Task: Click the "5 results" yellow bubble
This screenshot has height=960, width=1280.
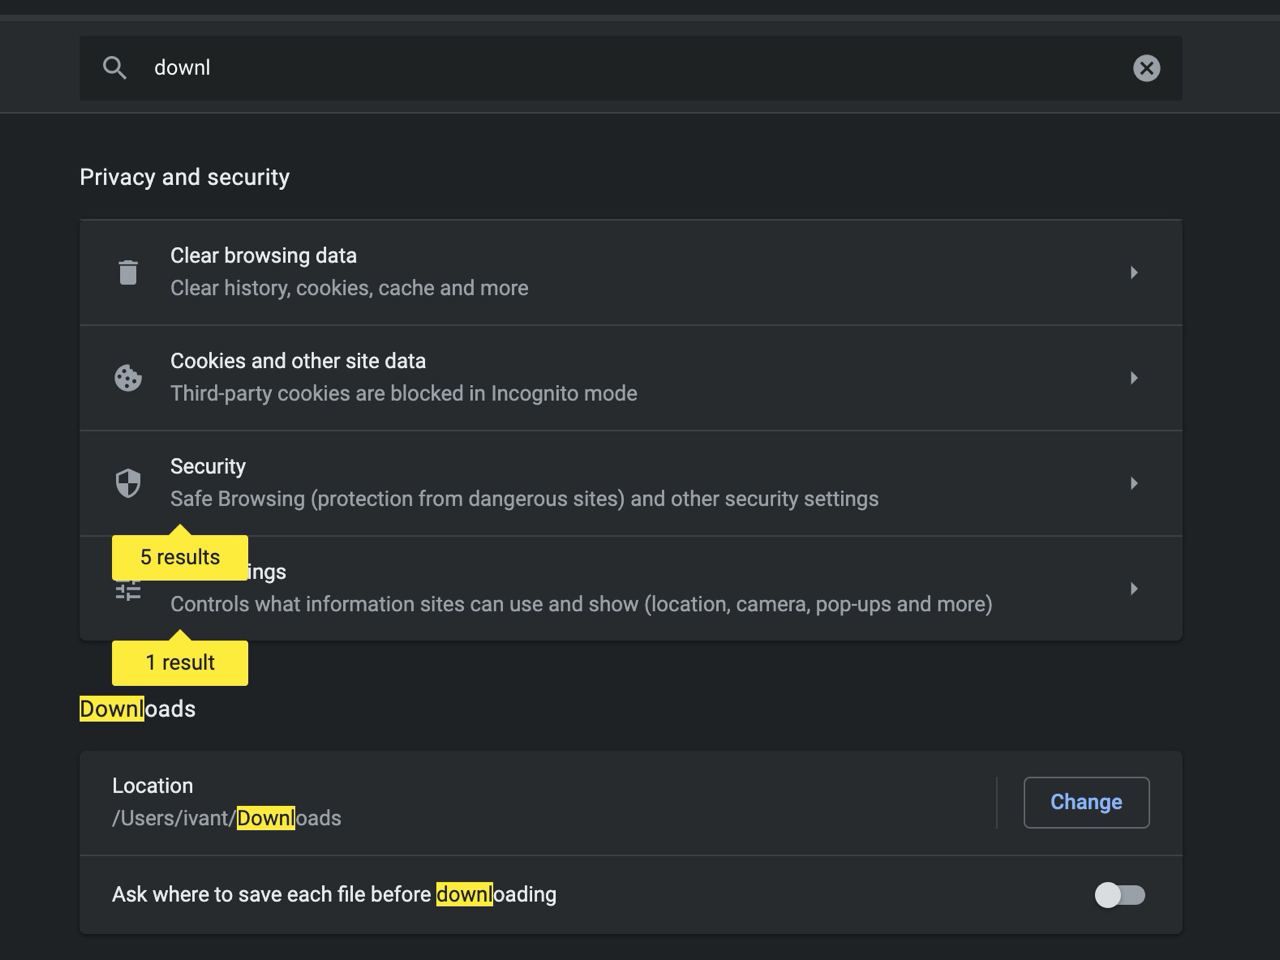Action: (x=180, y=557)
